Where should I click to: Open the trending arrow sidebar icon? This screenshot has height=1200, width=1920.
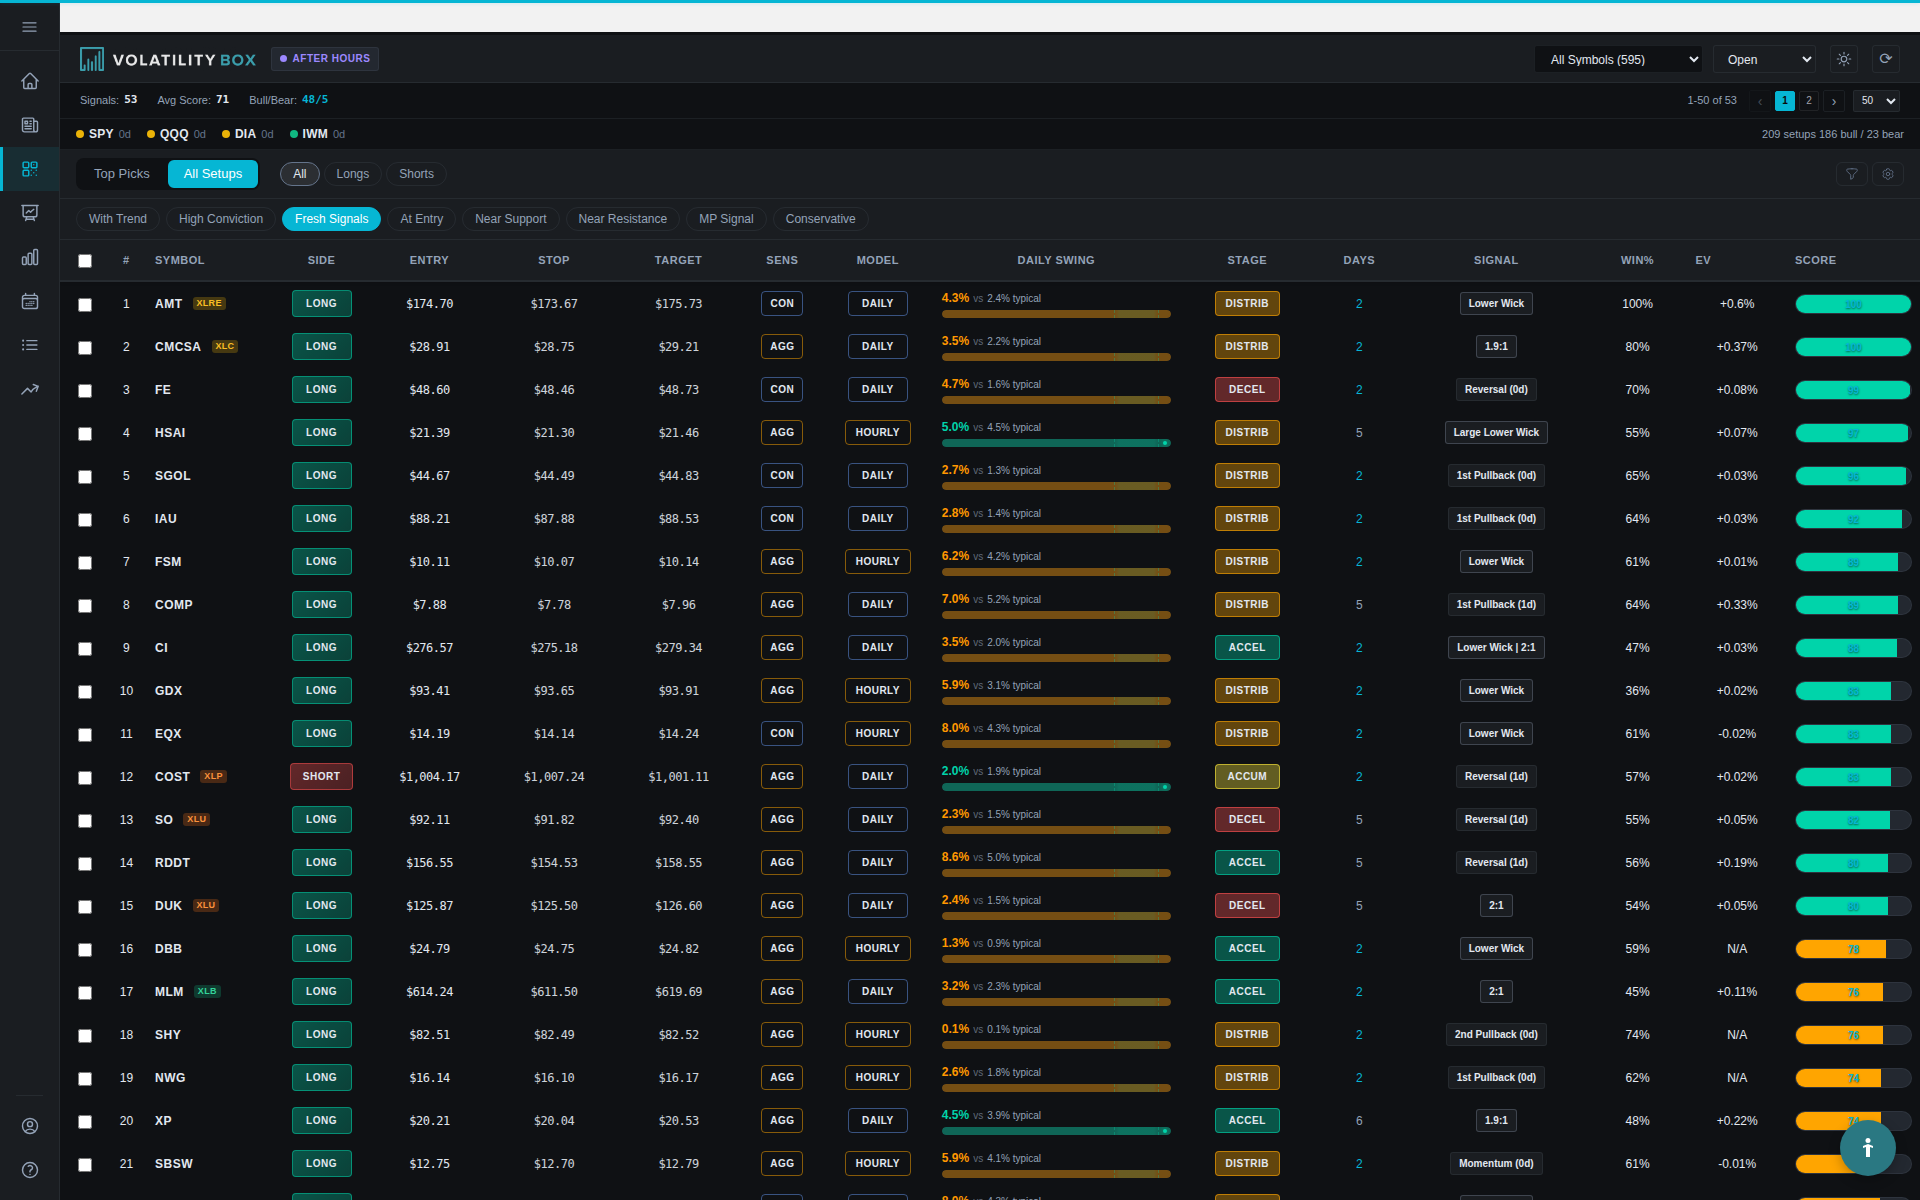point(30,389)
